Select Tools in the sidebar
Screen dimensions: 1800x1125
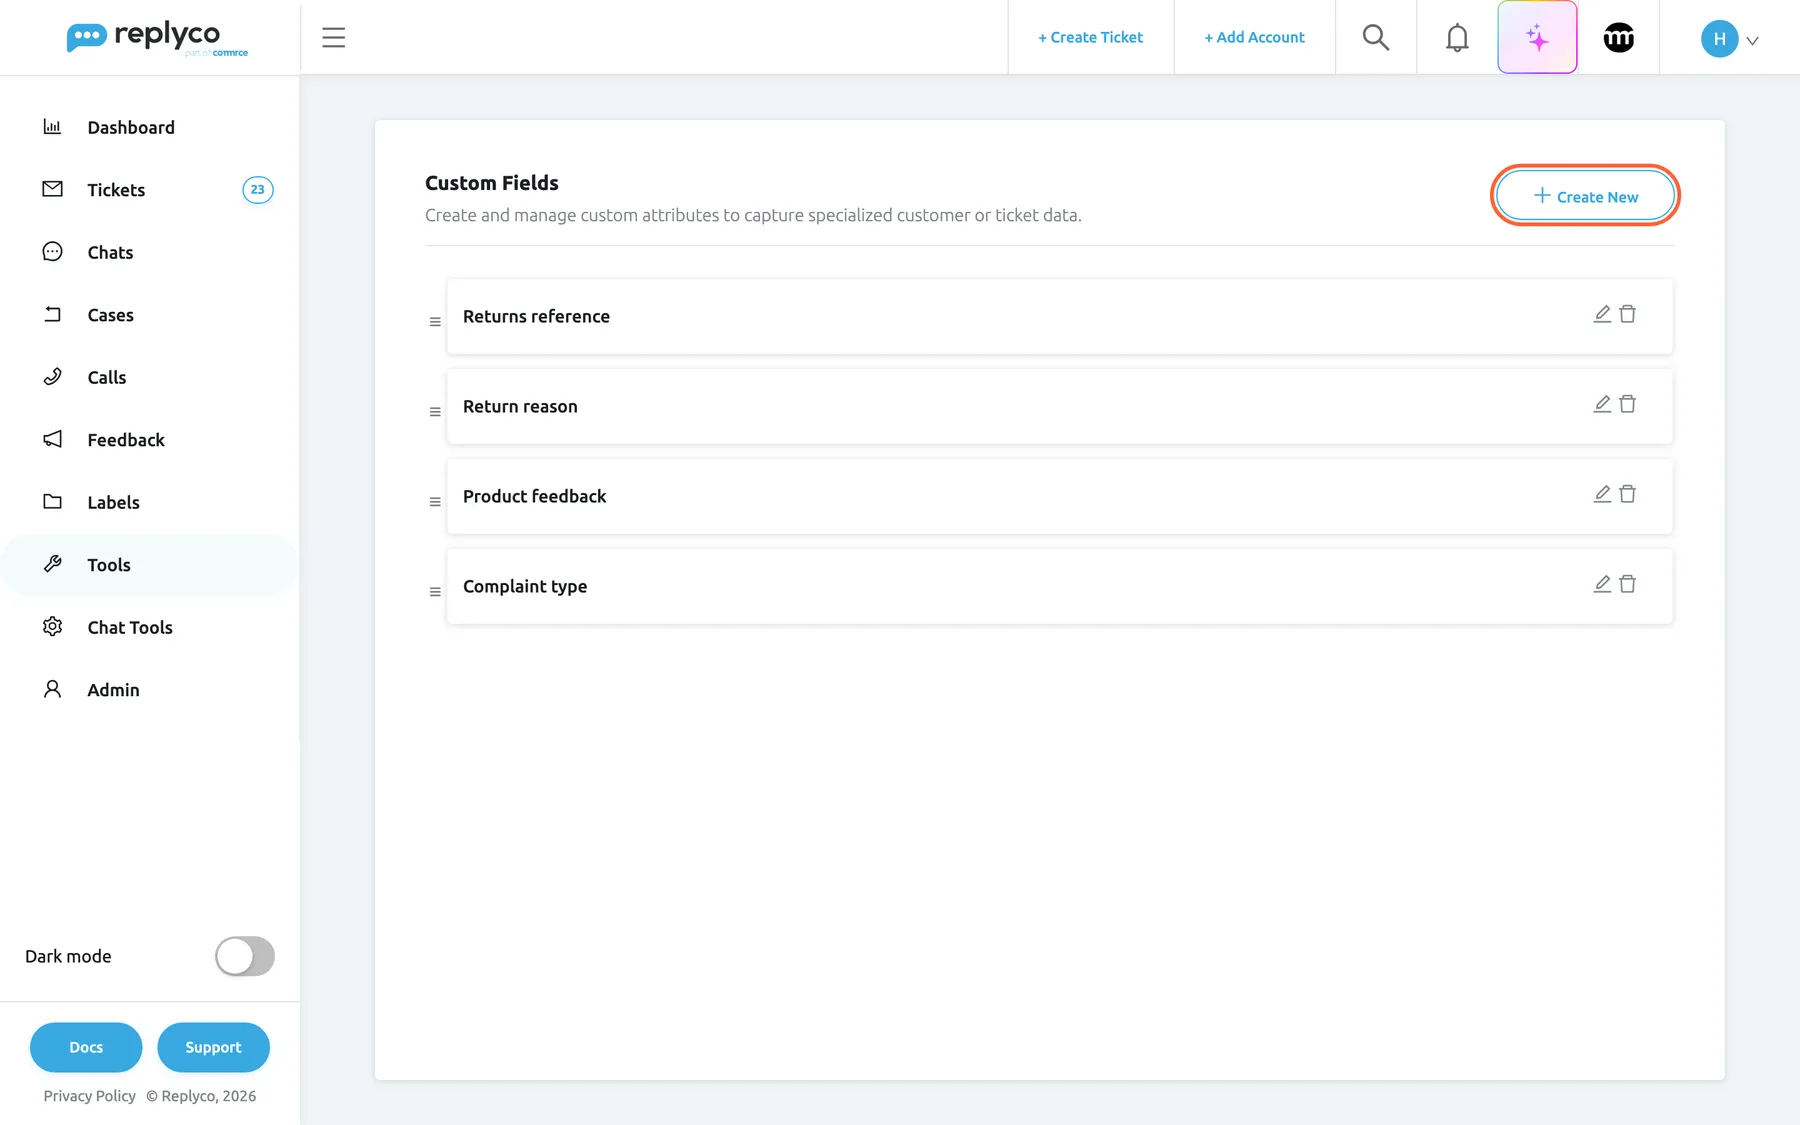tap(150, 565)
